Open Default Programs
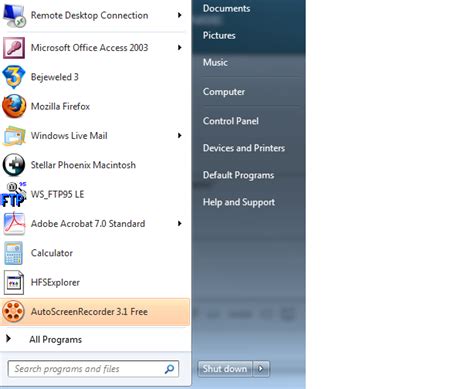Screen dimensions: 474x389 point(238,175)
